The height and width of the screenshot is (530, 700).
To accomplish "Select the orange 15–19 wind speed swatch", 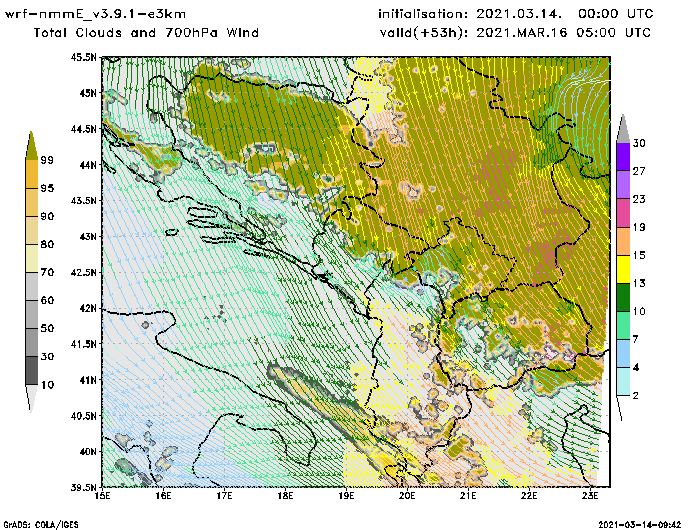I will 623,241.
